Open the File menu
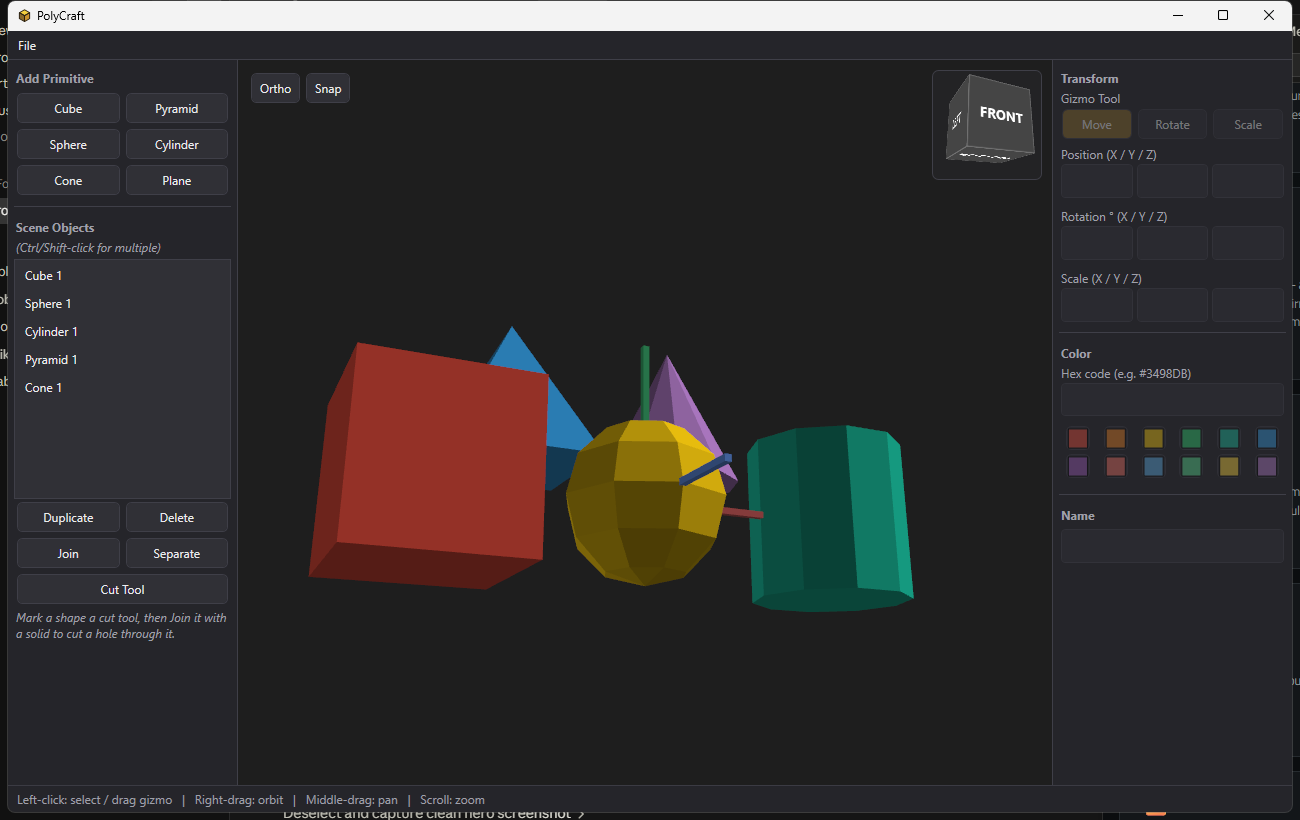The width and height of the screenshot is (1300, 820). 27,46
